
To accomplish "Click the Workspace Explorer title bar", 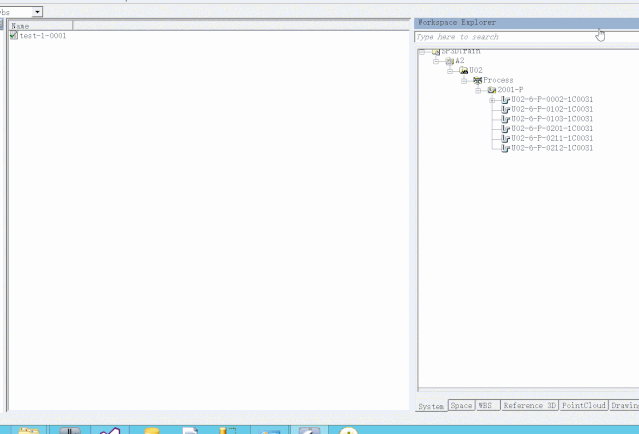I will point(527,23).
